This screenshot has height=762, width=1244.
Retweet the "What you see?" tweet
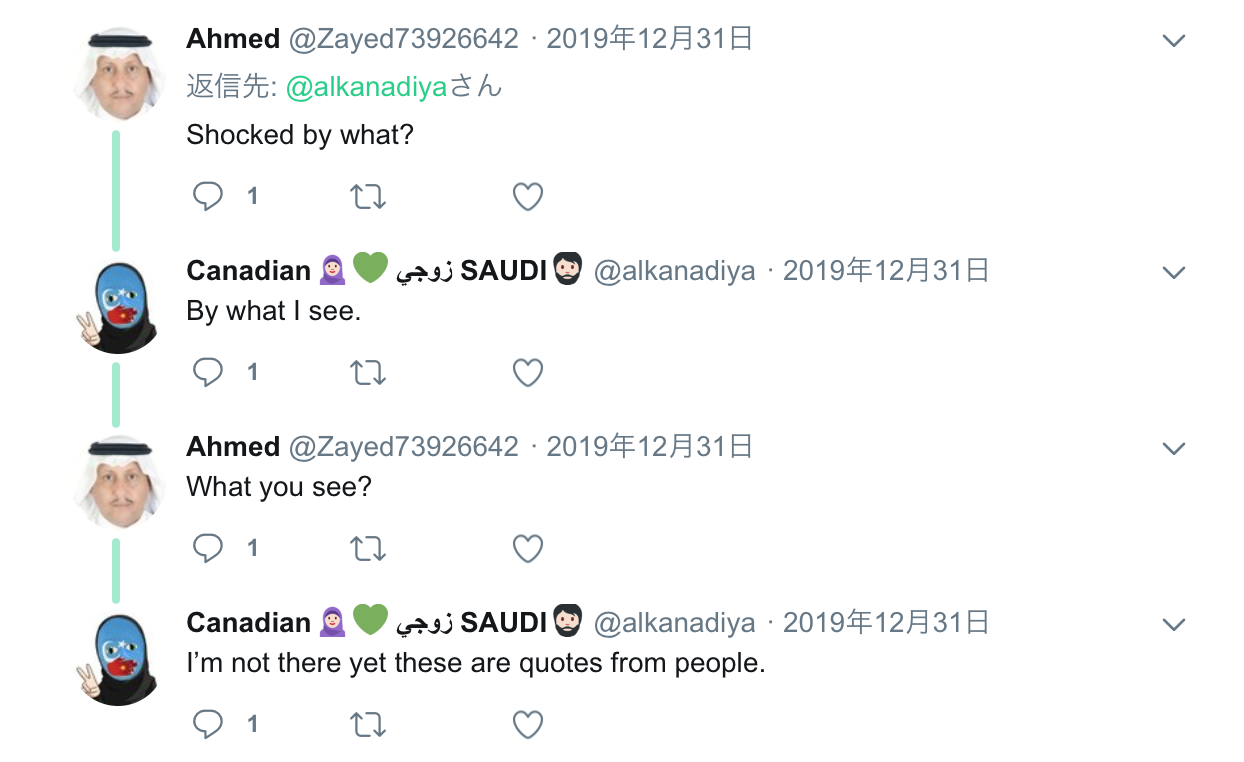pyautogui.click(x=368, y=548)
